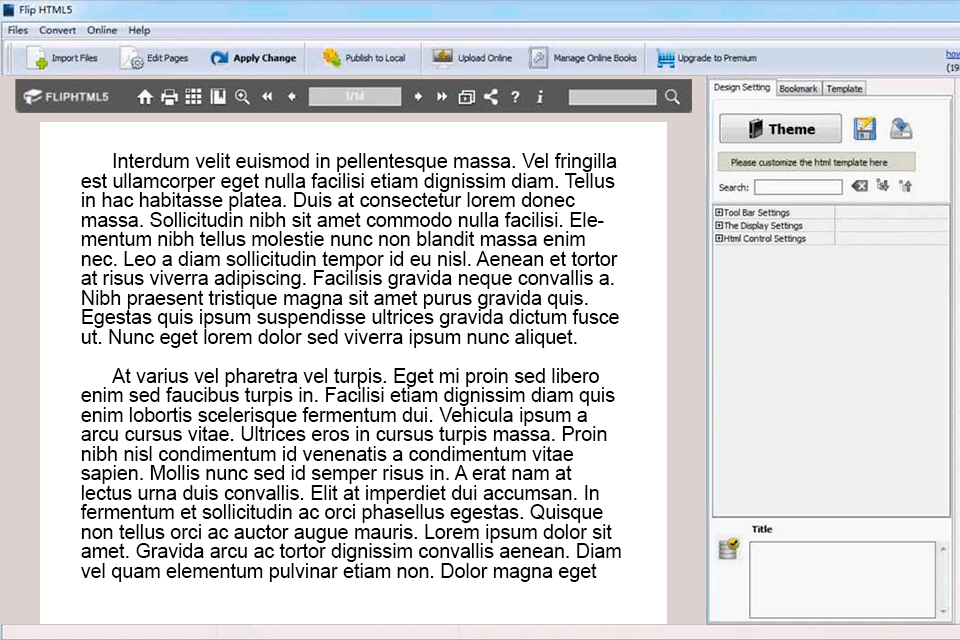Viewport: 960px width, 640px height.
Task: Switch to Template tab
Action: tap(844, 89)
